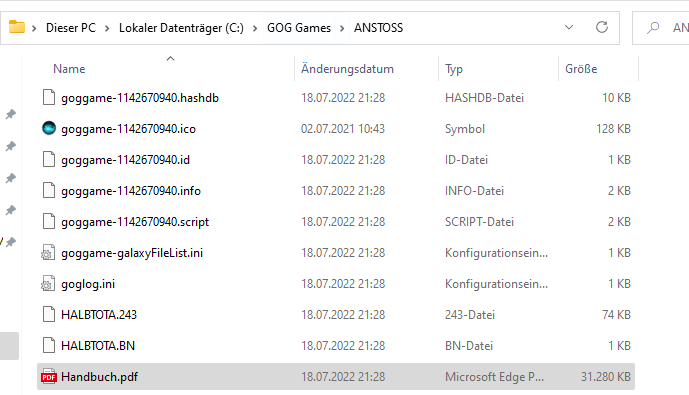Select ANSTOSS breadcrumb segment
The width and height of the screenshot is (689, 395).
coord(378,28)
